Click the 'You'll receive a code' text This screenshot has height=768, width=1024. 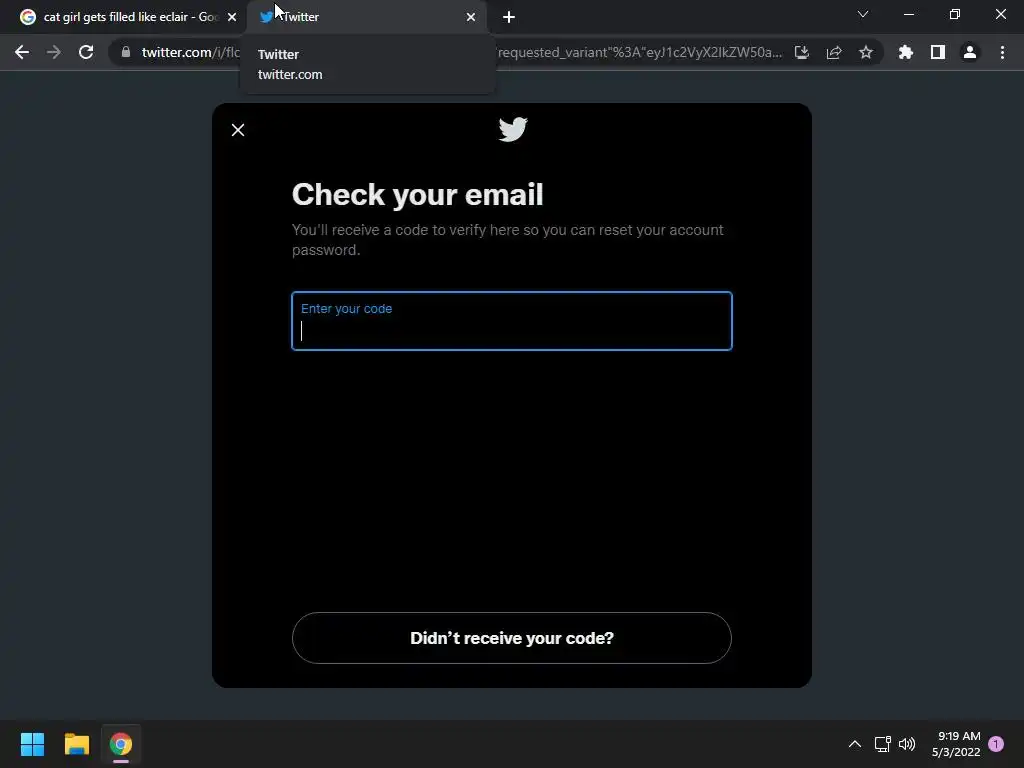click(x=507, y=240)
